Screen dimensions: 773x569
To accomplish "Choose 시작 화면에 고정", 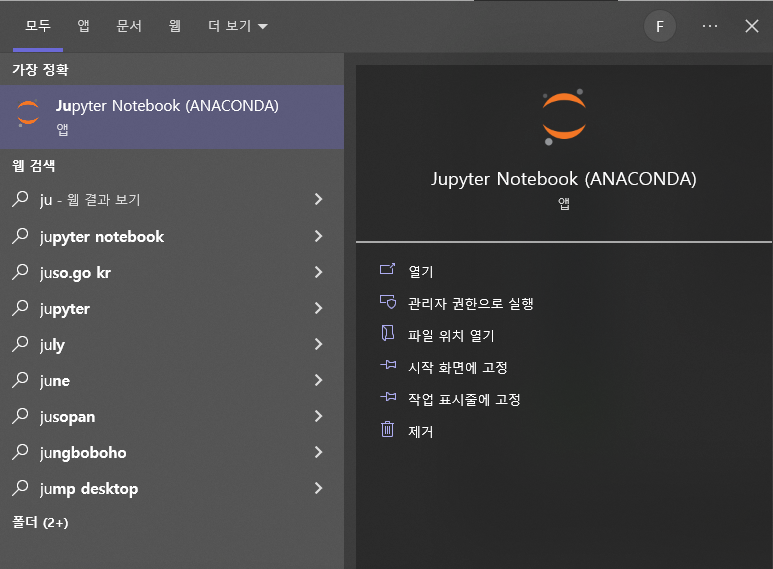I will tap(458, 367).
